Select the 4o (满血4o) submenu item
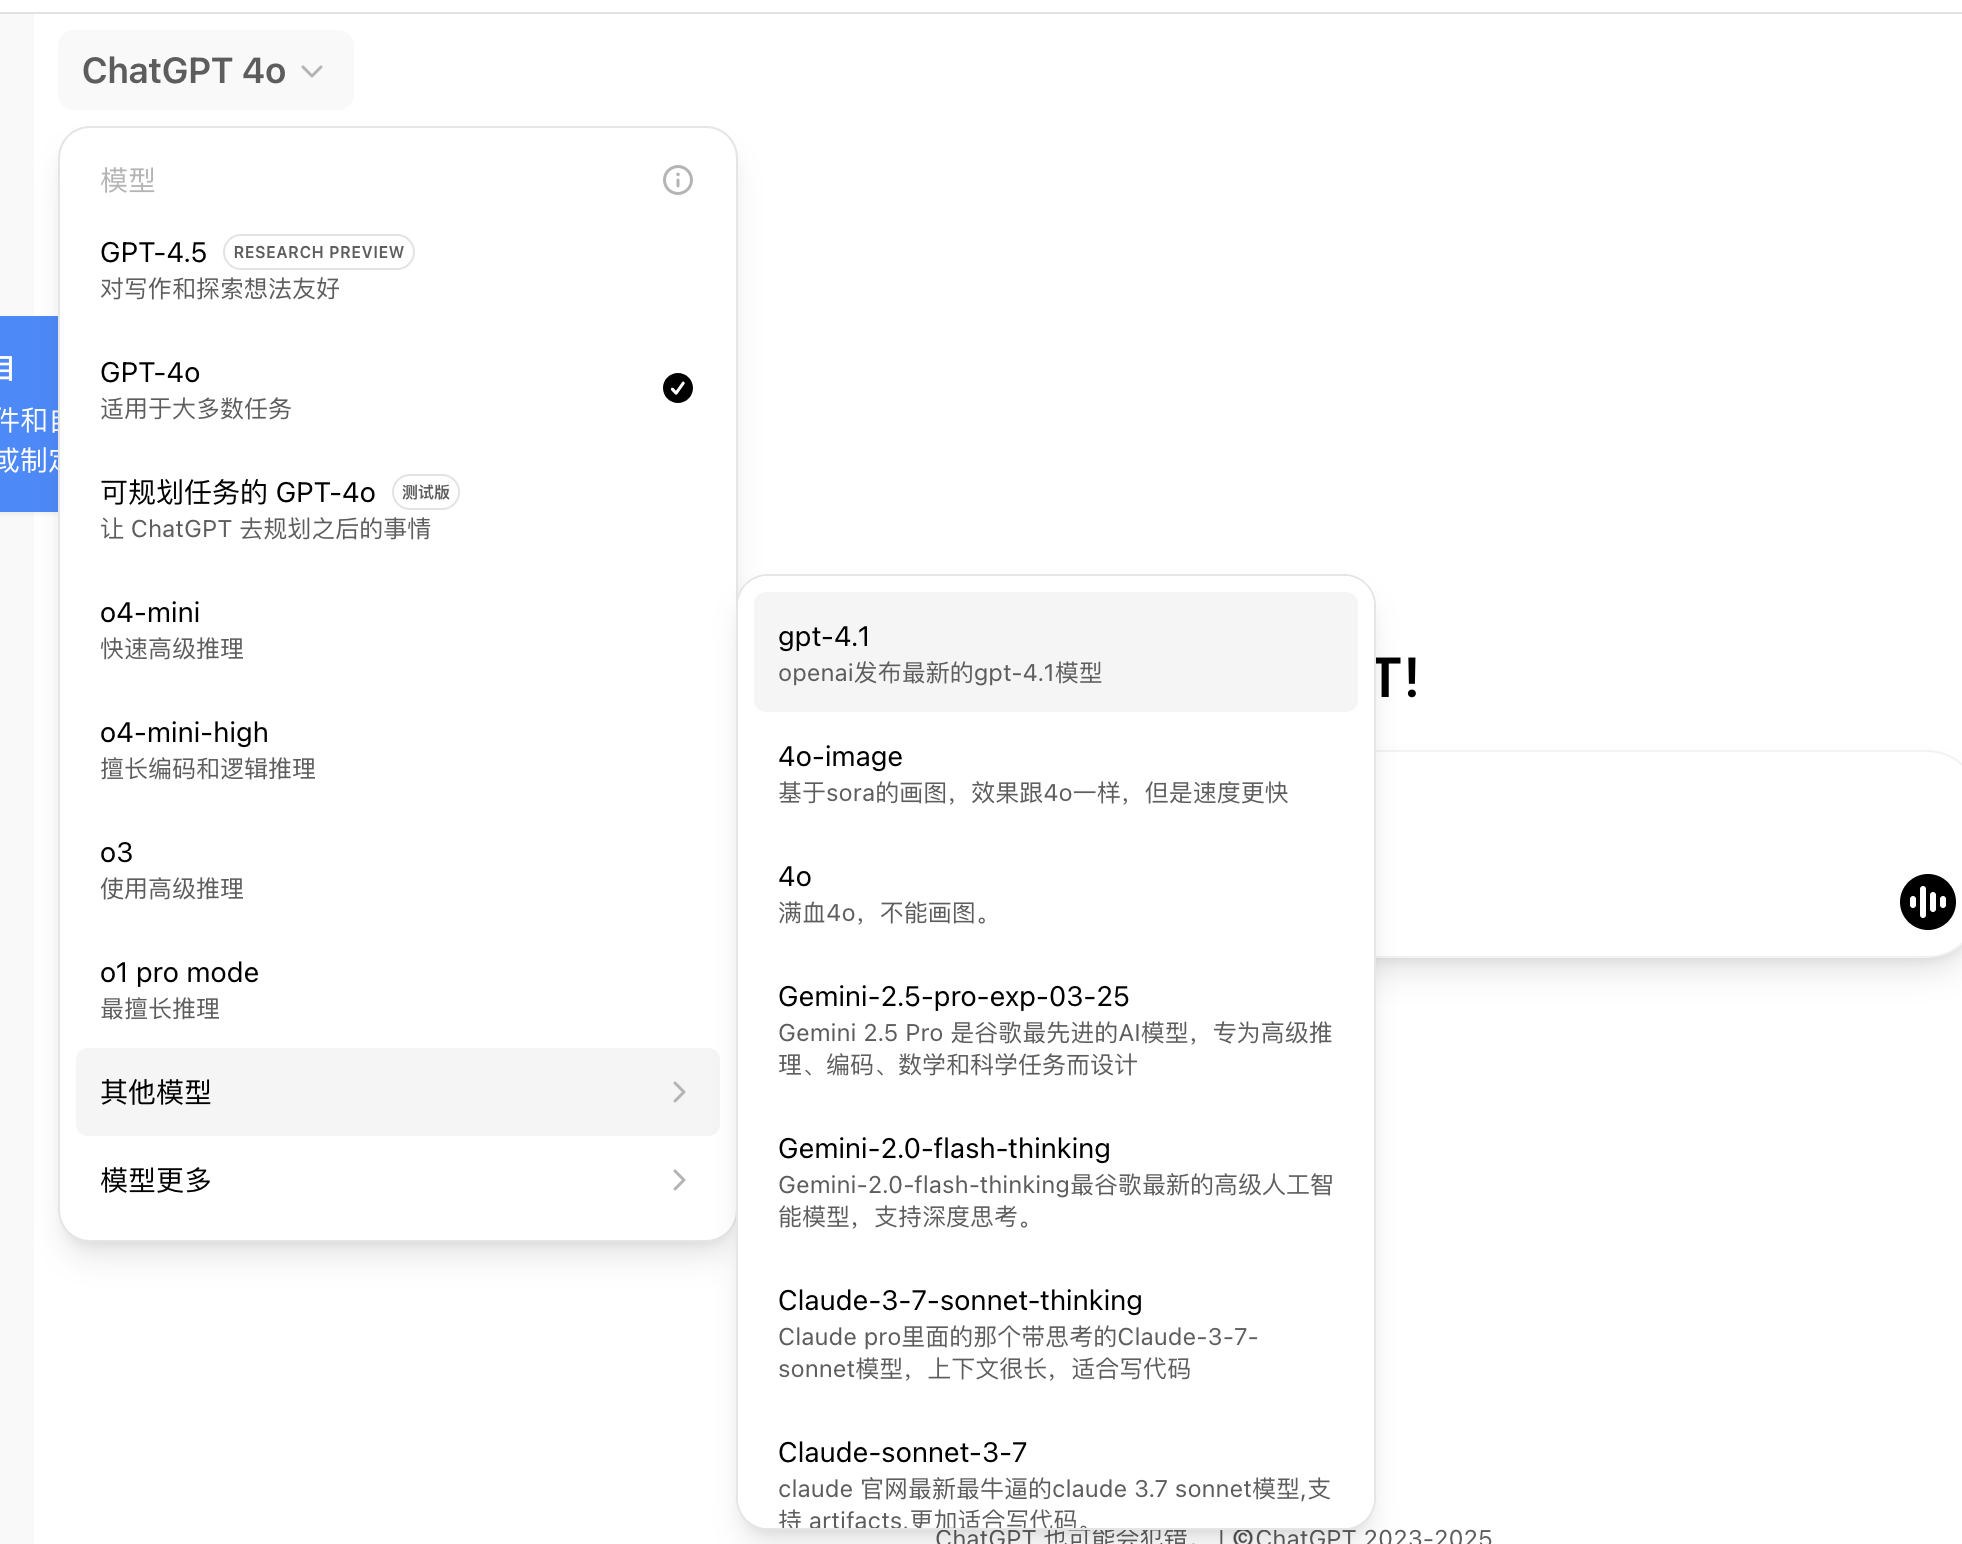 [1056, 894]
